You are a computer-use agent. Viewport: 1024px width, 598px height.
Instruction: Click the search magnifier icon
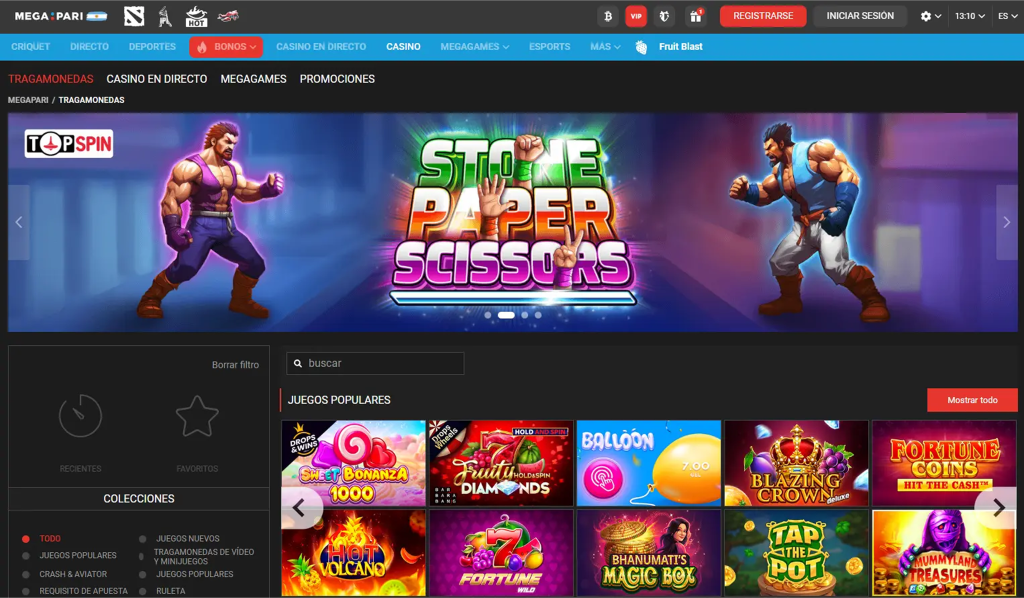[298, 364]
